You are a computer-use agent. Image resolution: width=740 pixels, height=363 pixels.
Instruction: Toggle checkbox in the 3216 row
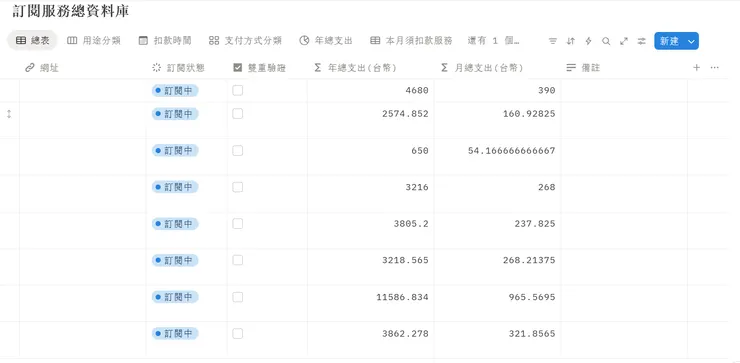point(238,187)
